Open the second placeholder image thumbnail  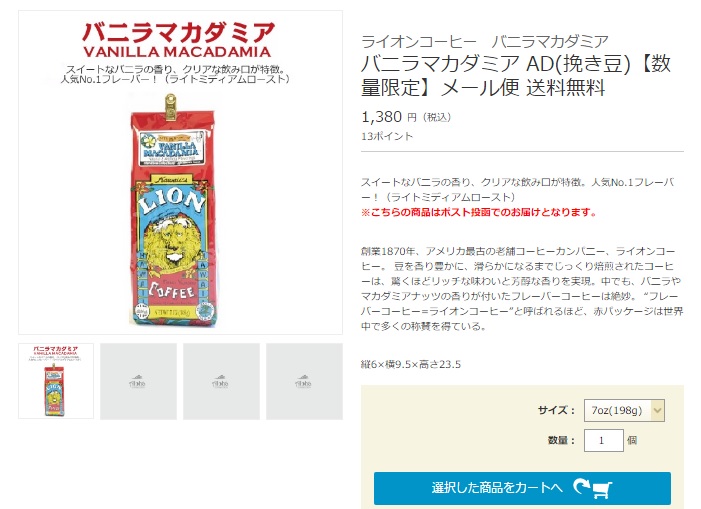click(138, 381)
